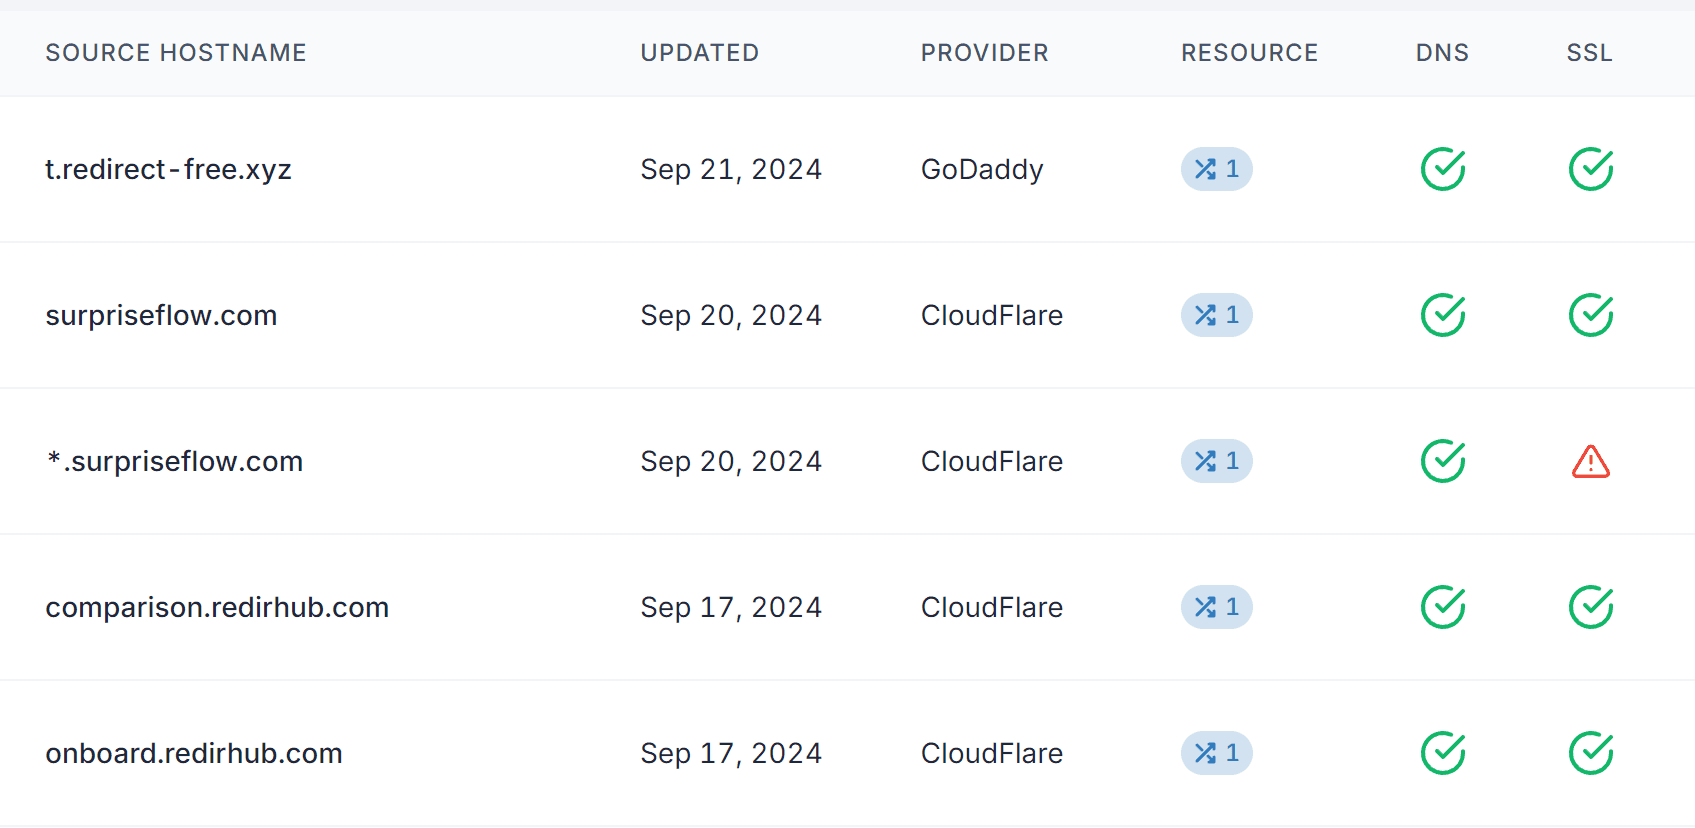Open the resource badge for comparison.redirhub.com

tap(1216, 607)
